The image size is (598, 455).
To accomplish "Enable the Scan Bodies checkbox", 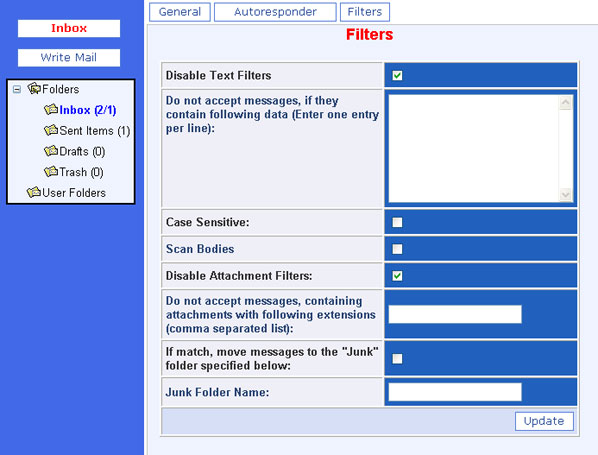I will point(397,249).
